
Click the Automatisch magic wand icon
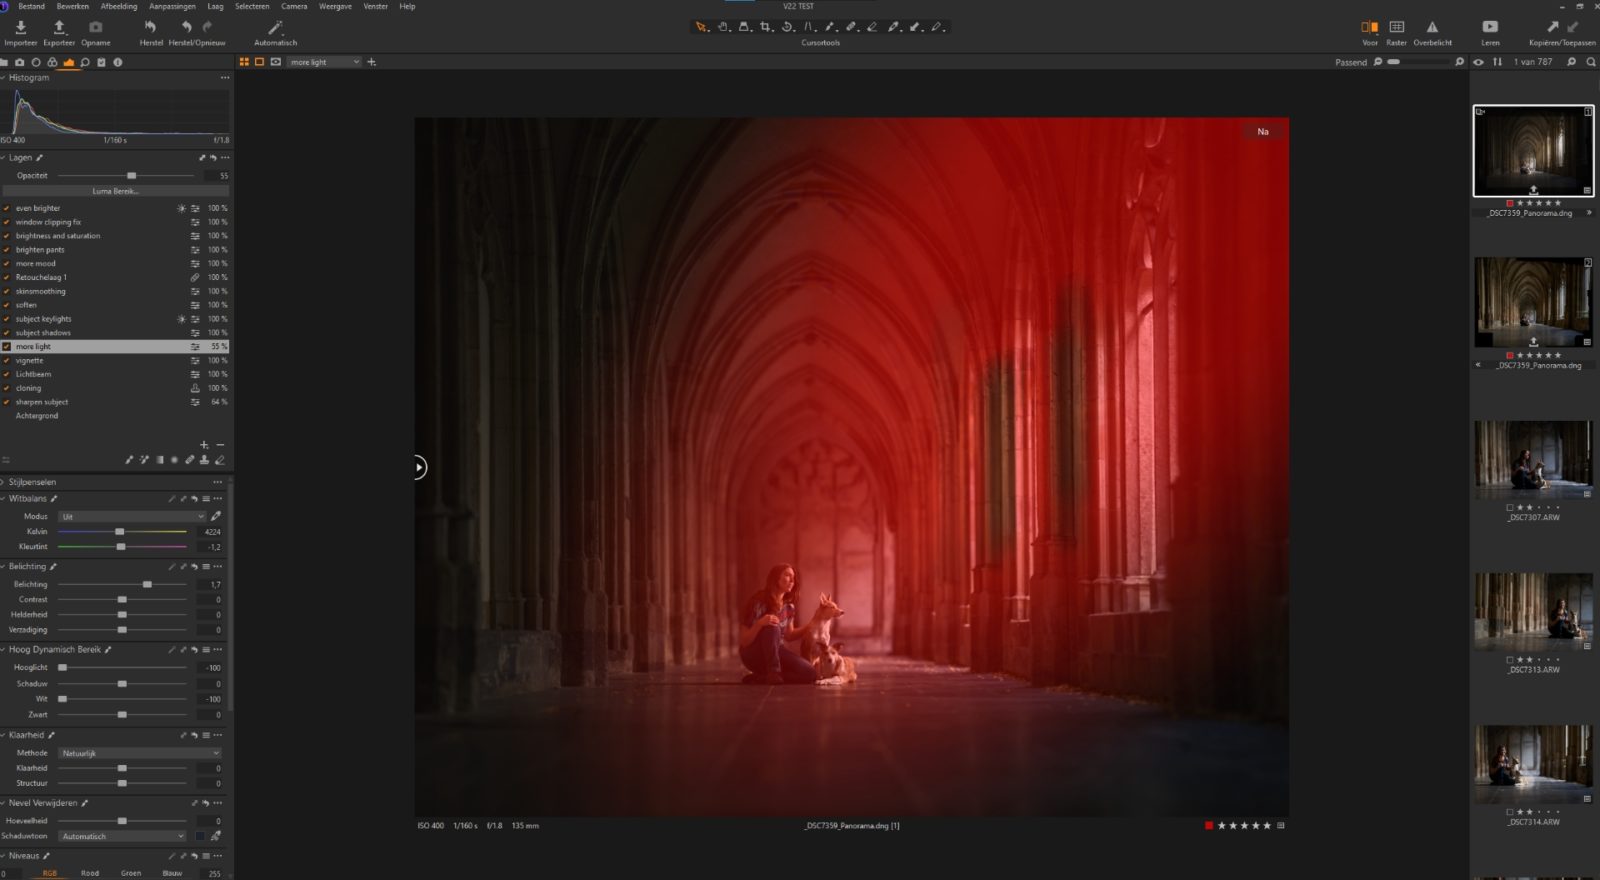point(275,28)
